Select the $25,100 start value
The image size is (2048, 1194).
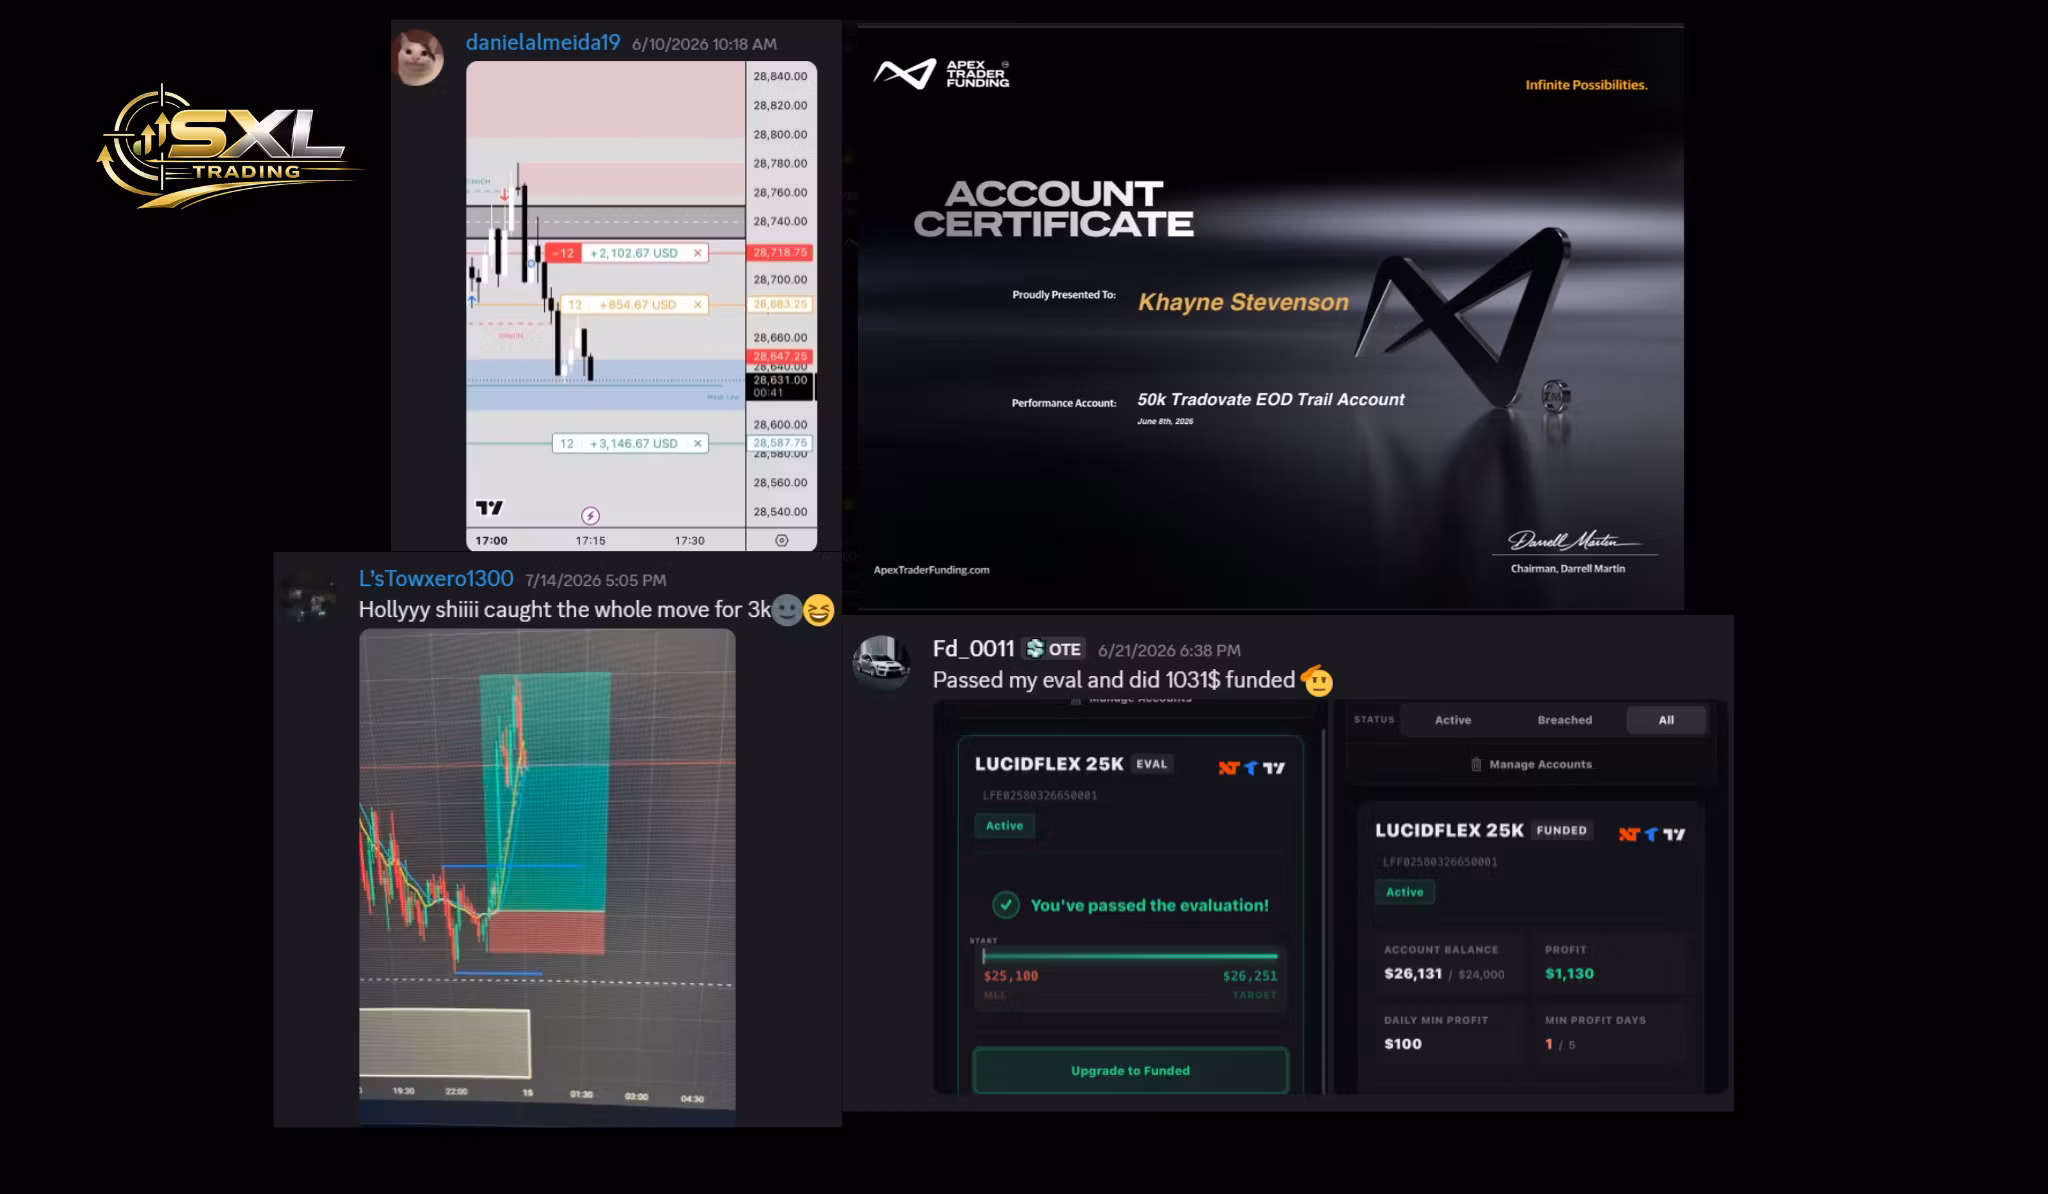click(x=1011, y=976)
